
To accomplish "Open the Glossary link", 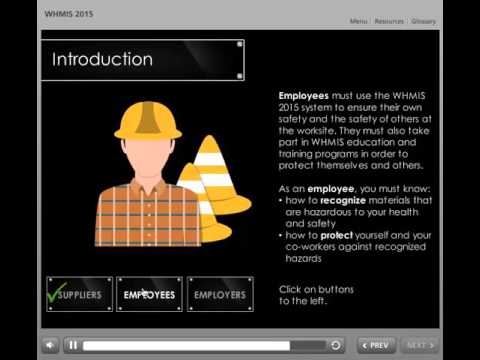I will (x=423, y=21).
